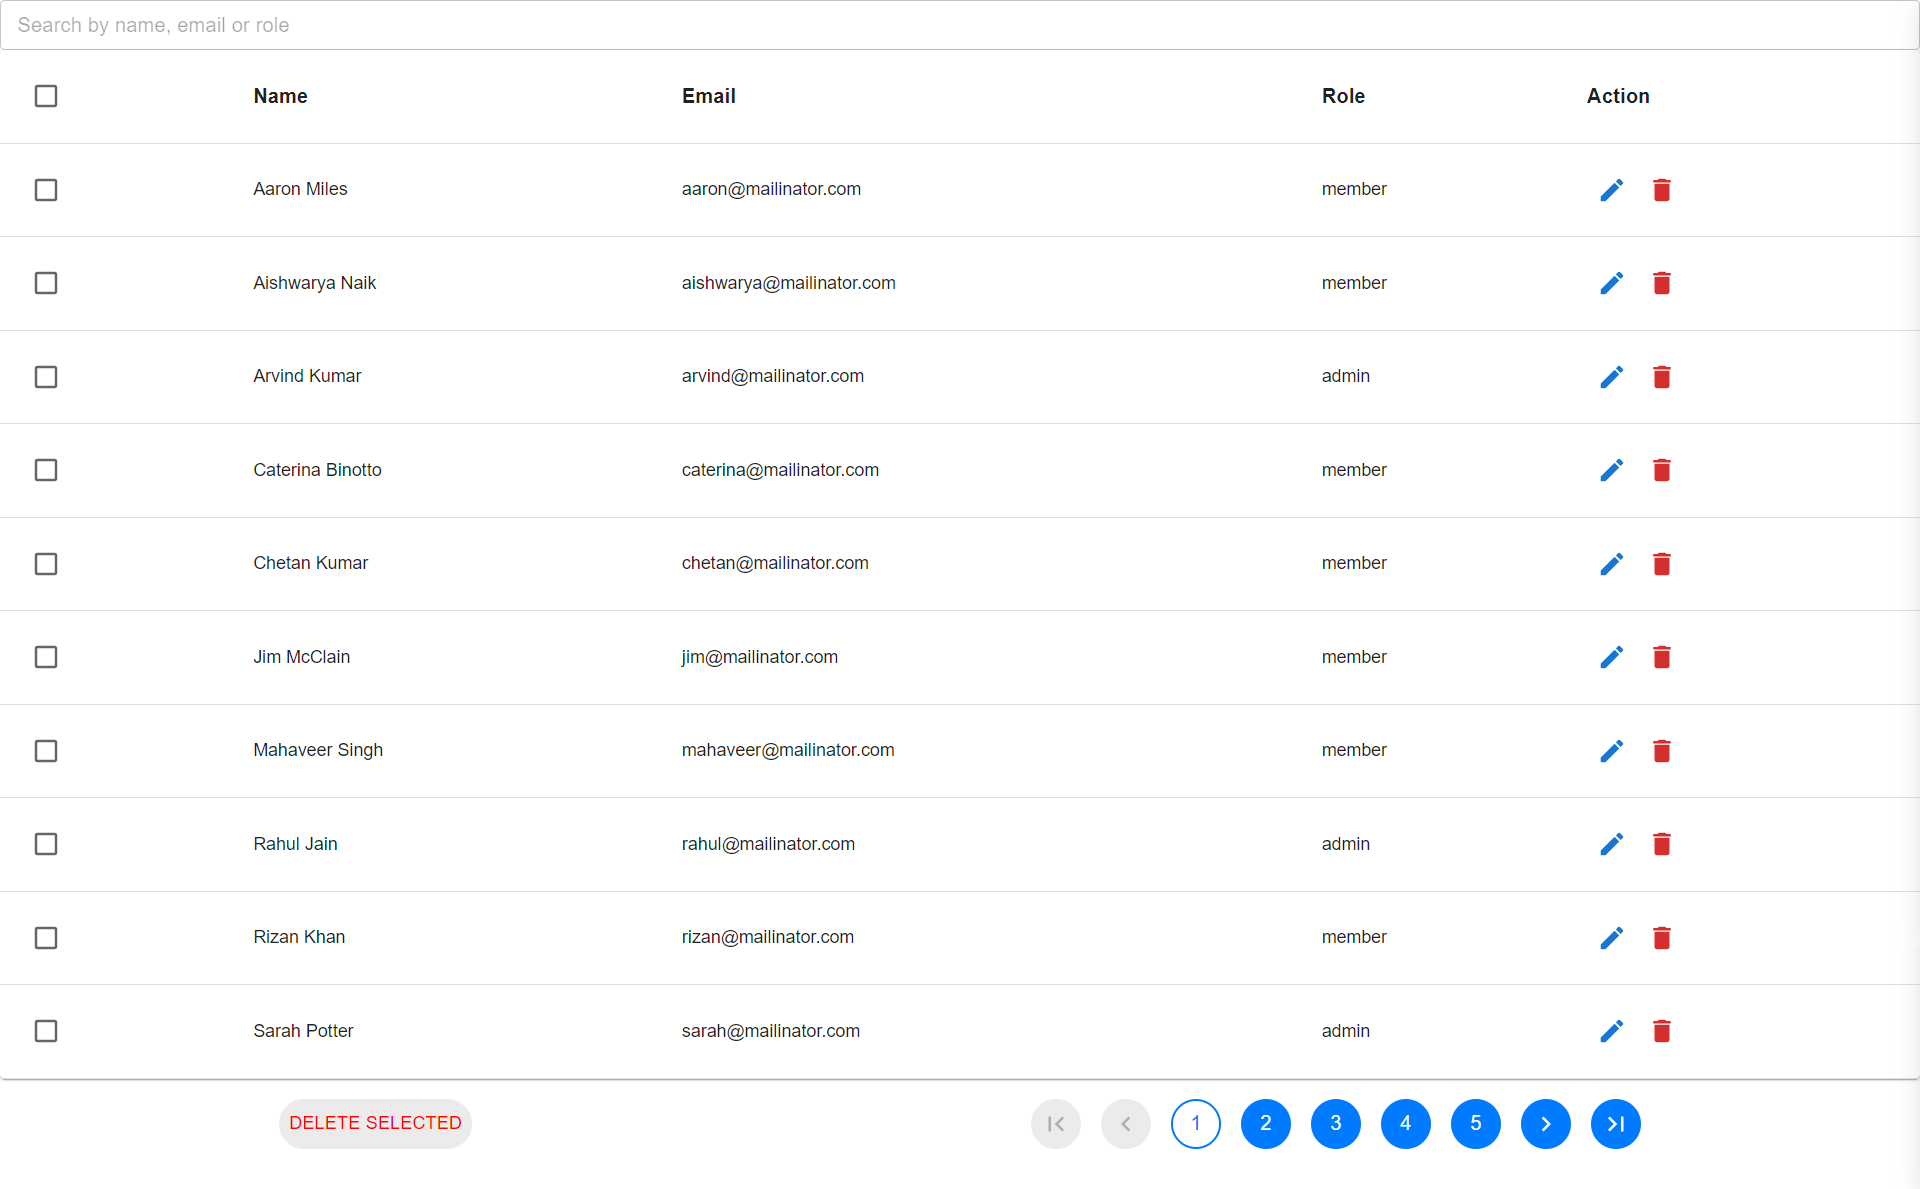Check the box for Rahul Jain

click(46, 844)
